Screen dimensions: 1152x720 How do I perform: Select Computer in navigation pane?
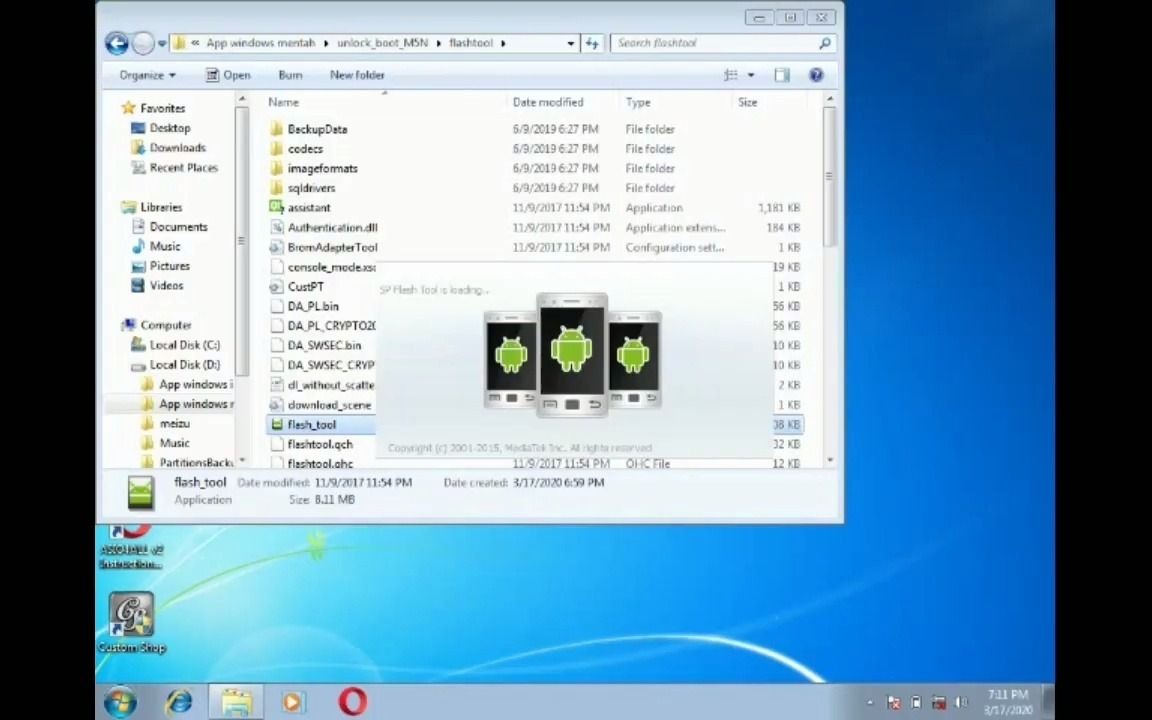[x=165, y=325]
